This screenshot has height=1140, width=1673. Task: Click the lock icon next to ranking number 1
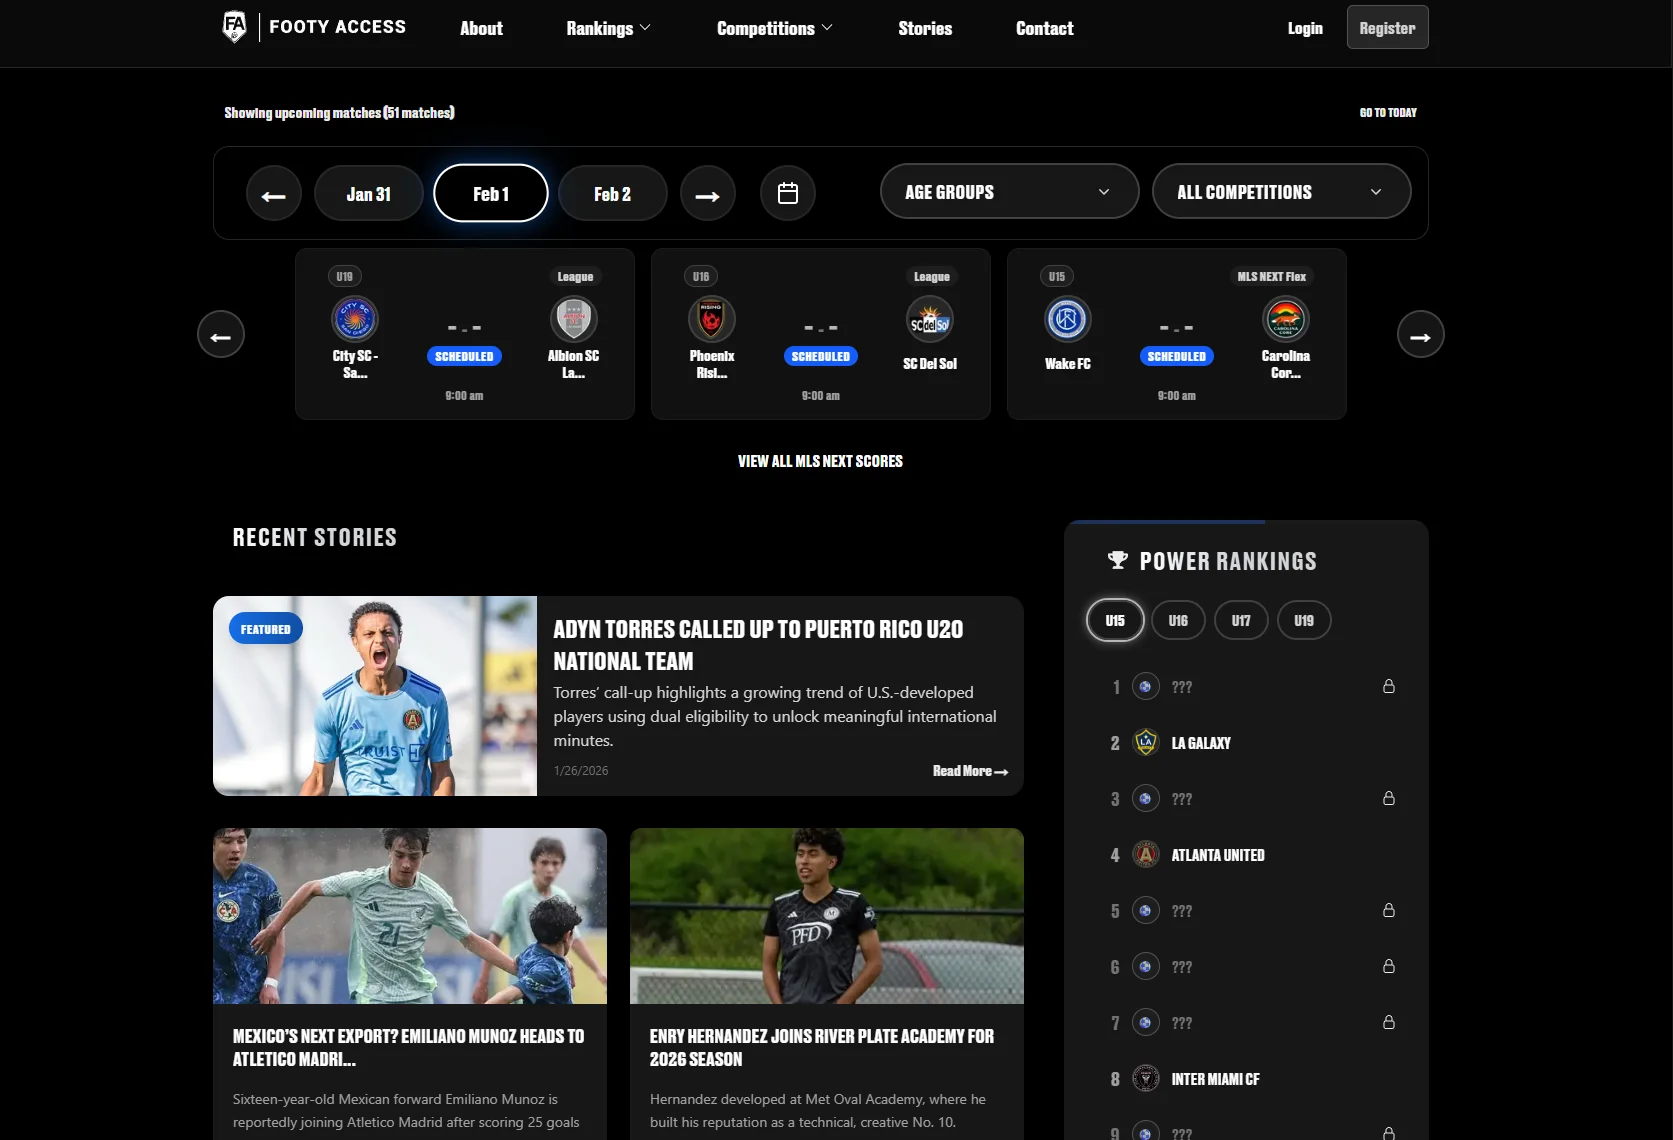point(1388,687)
